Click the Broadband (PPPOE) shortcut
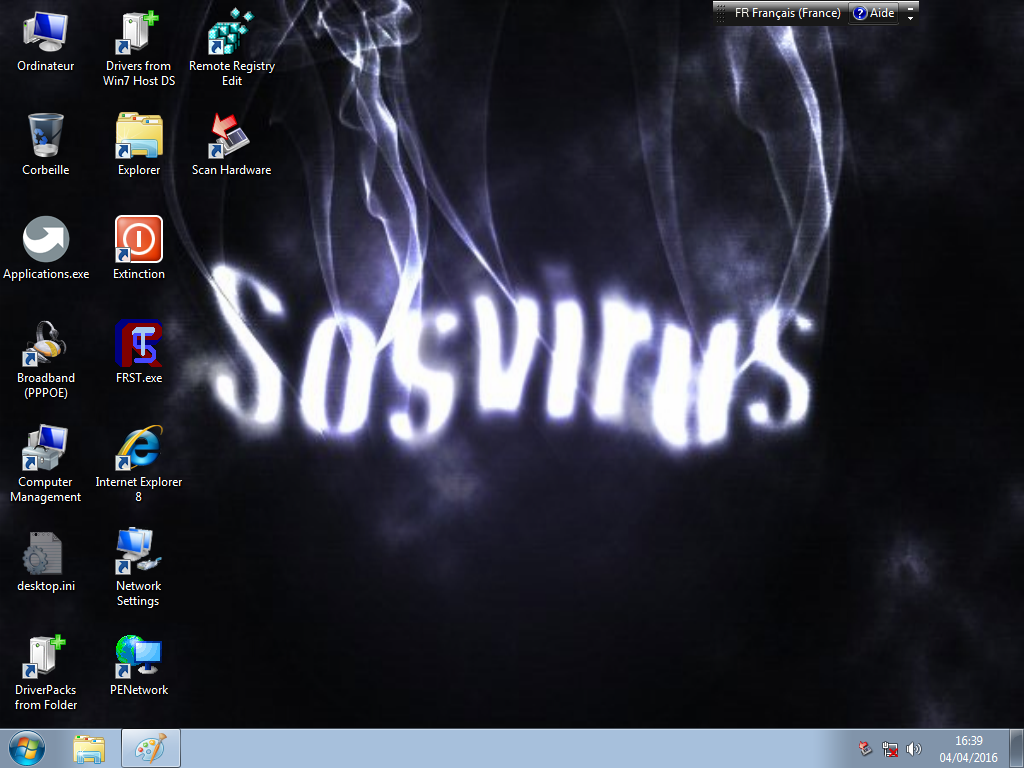Screen dimensions: 1024x768 click(x=46, y=360)
